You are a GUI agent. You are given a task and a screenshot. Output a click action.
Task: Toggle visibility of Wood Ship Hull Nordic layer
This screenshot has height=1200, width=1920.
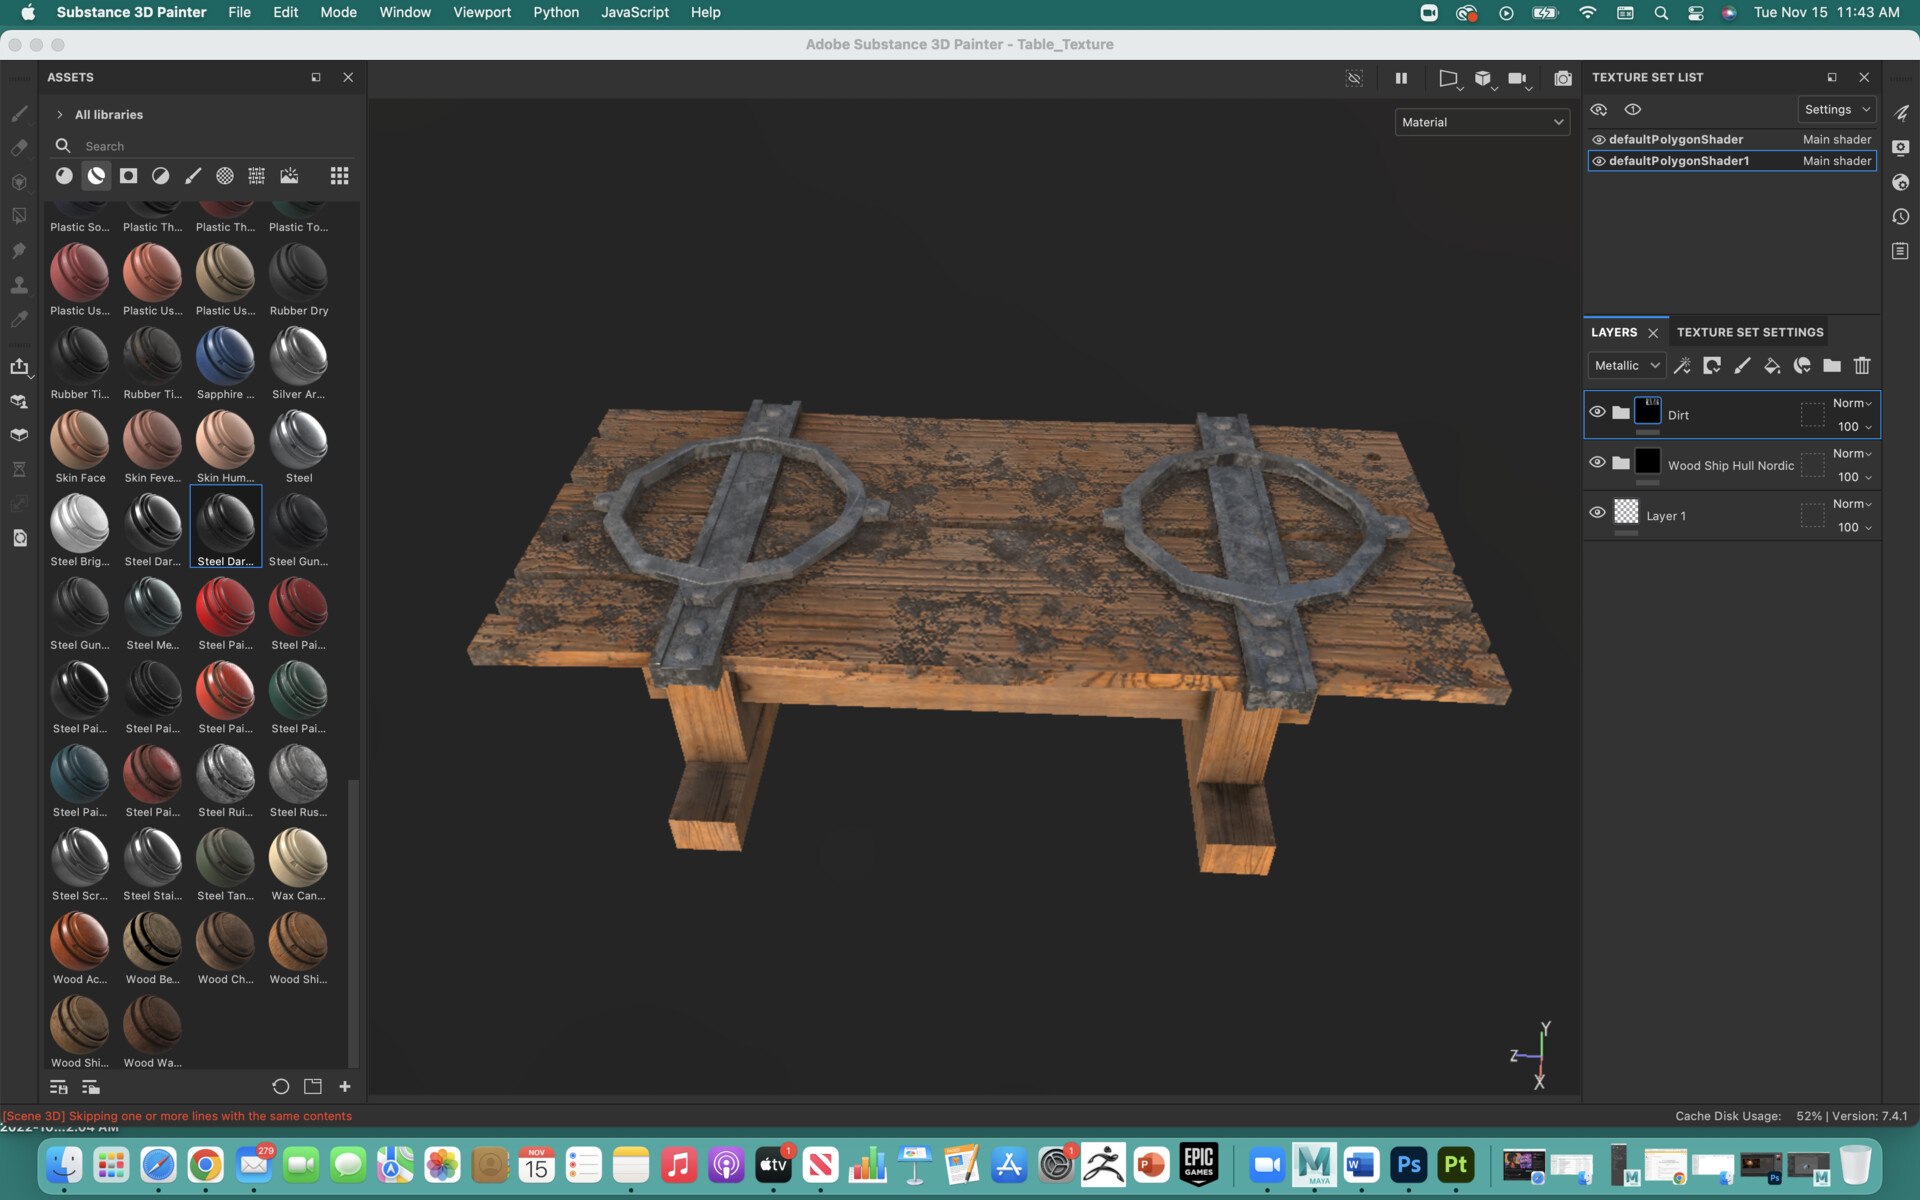(x=1597, y=462)
